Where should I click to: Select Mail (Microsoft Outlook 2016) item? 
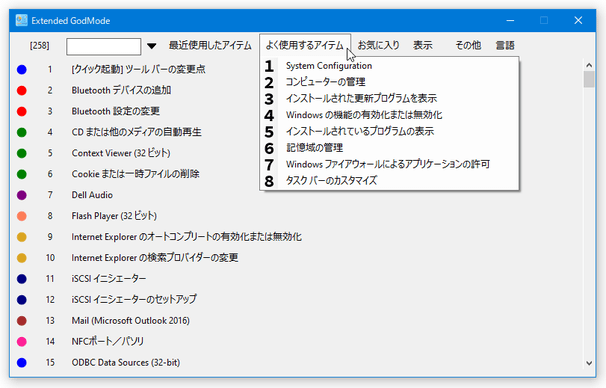point(131,320)
